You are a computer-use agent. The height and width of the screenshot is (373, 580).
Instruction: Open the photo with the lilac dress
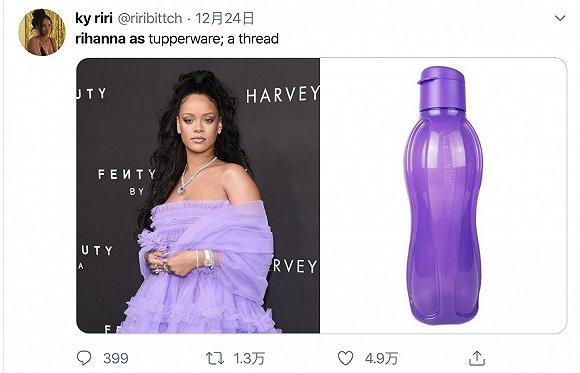(198, 196)
